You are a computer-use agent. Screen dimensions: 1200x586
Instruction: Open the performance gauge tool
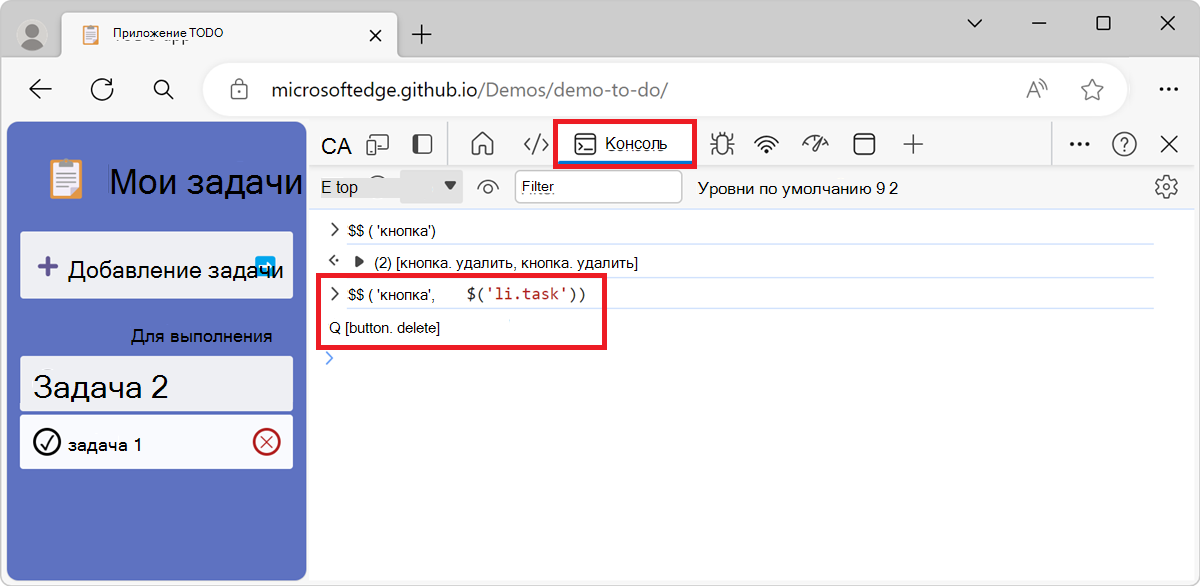click(815, 144)
